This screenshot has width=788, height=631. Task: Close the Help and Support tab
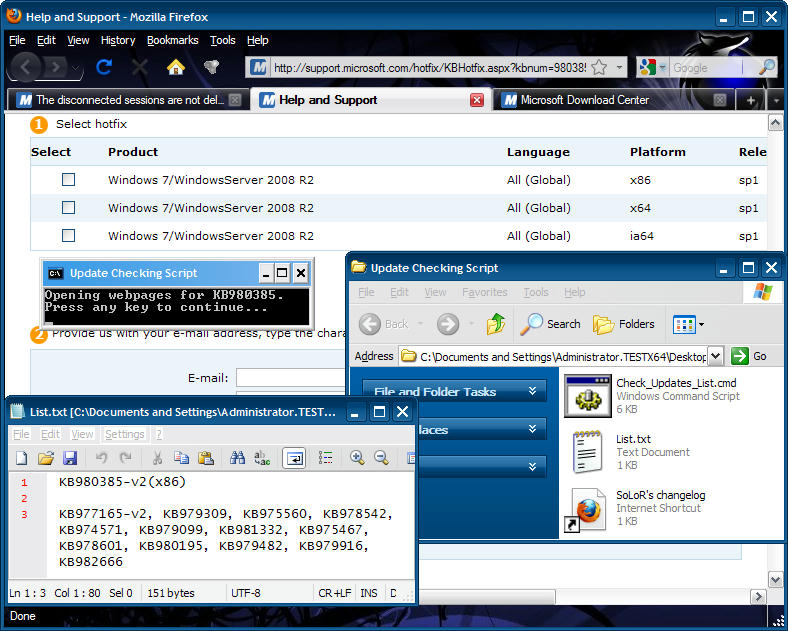[477, 100]
